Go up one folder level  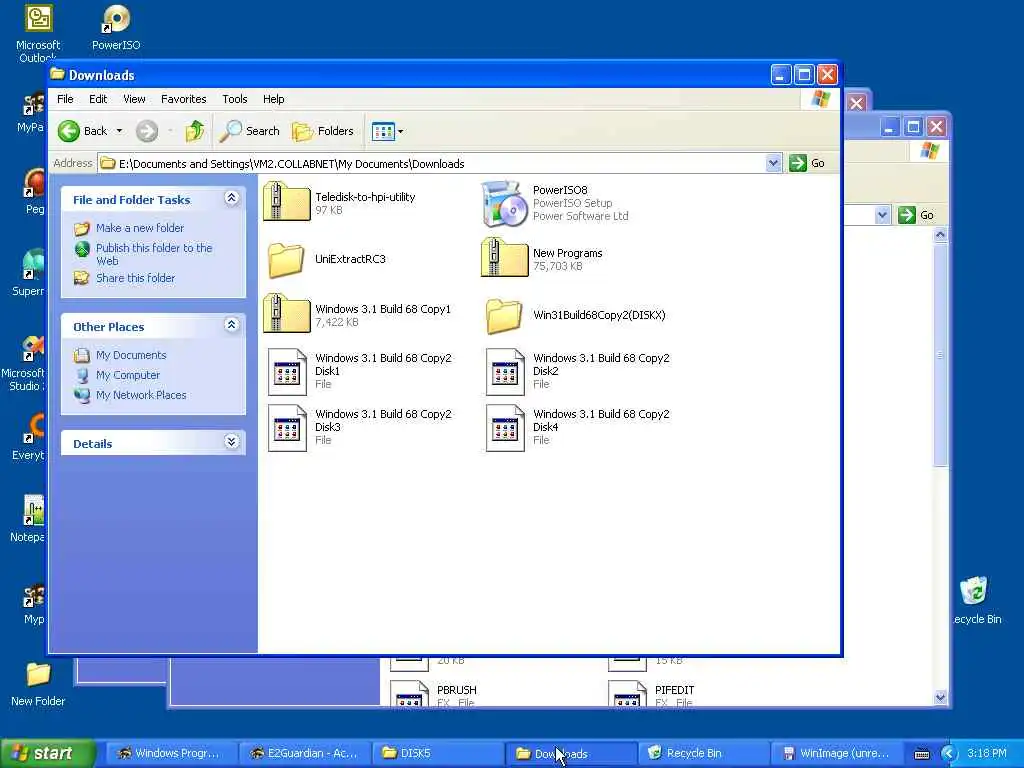coord(194,131)
